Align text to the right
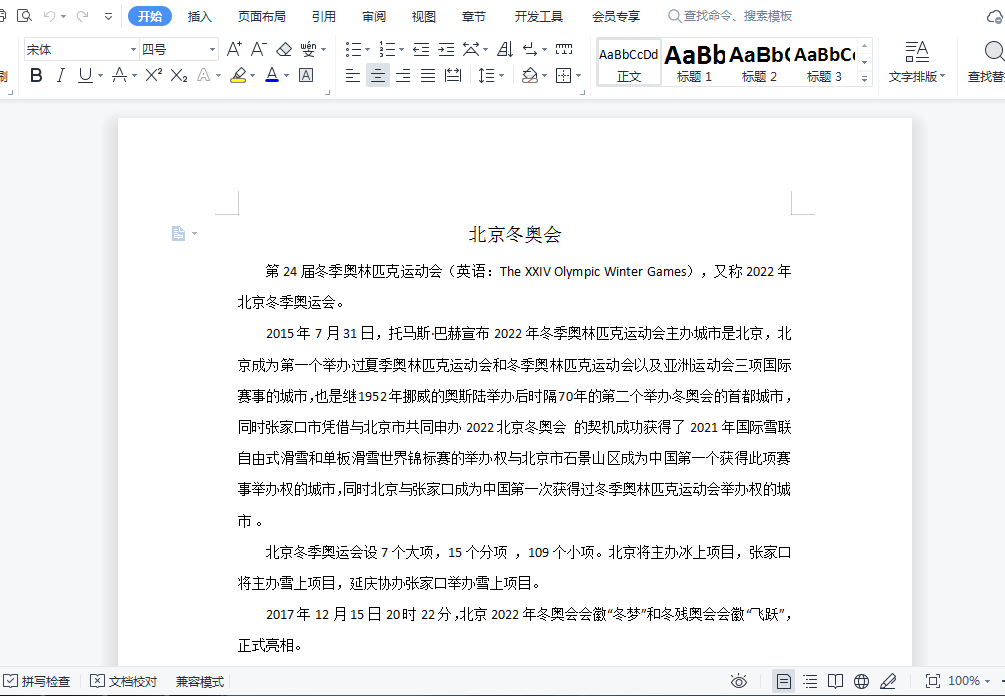The image size is (1005, 696). coord(403,76)
